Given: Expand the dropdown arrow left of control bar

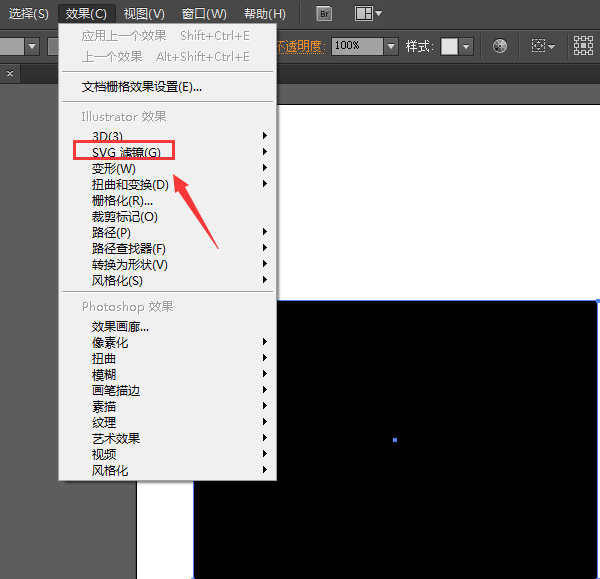Looking at the screenshot, I should pos(32,46).
